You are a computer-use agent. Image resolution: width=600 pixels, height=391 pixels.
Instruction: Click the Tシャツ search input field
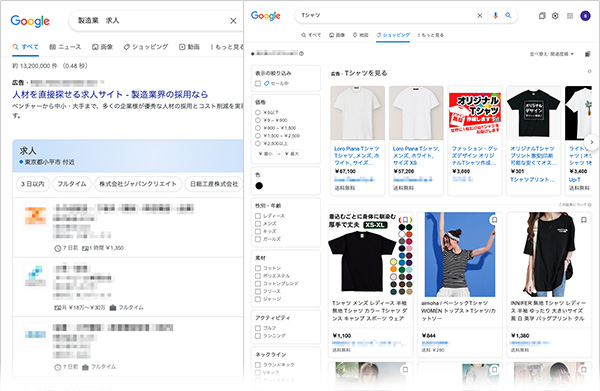coord(386,15)
